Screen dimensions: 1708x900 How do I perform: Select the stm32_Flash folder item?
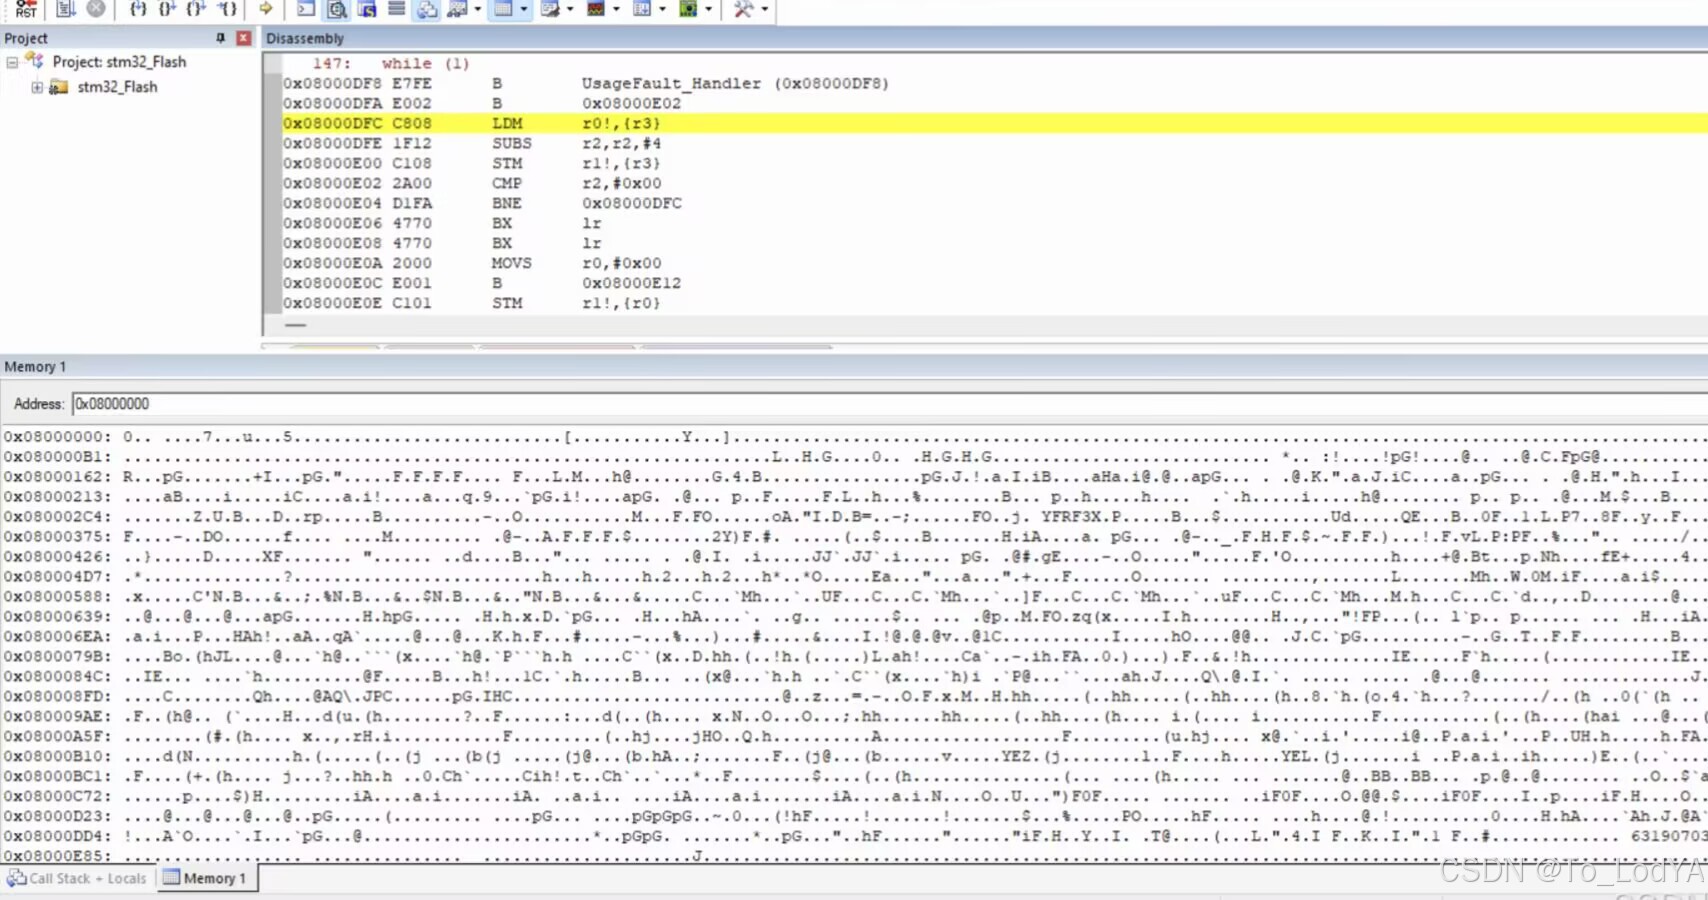pos(117,87)
